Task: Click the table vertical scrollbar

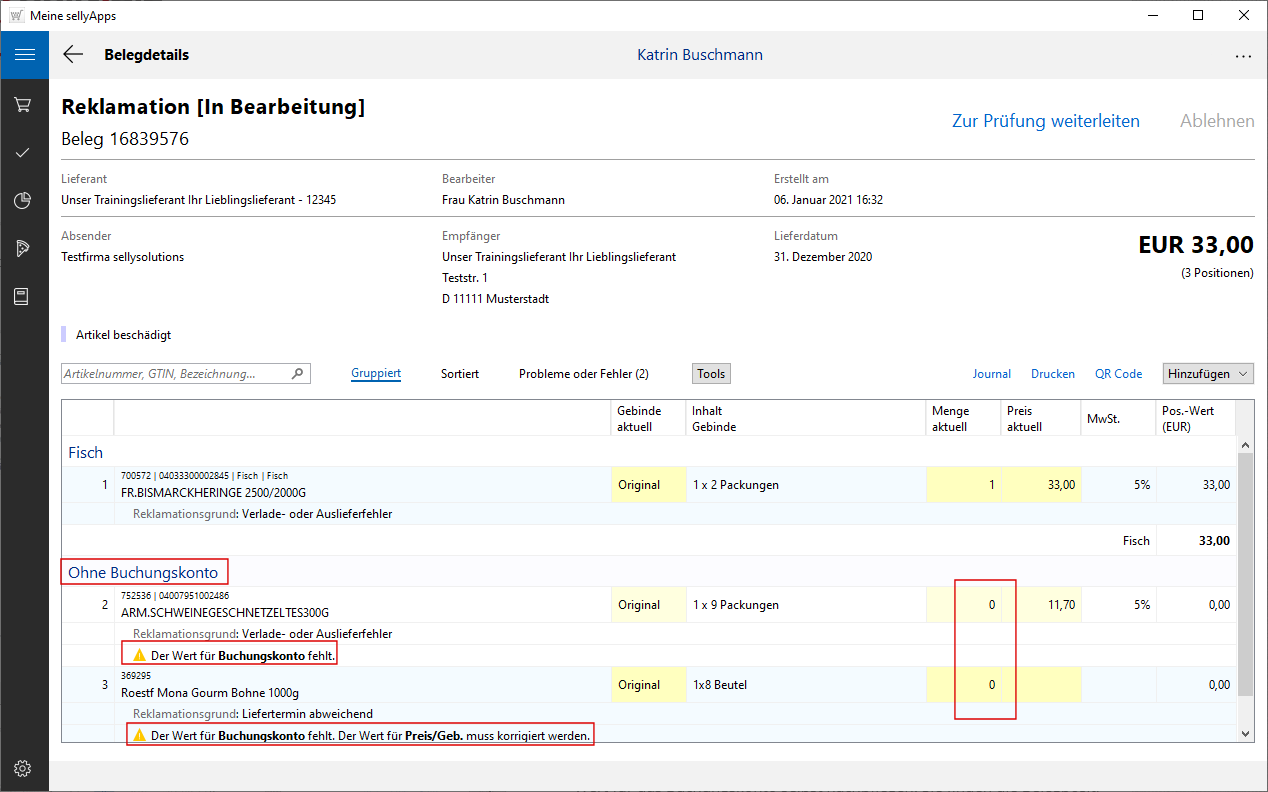Action: 1245,570
